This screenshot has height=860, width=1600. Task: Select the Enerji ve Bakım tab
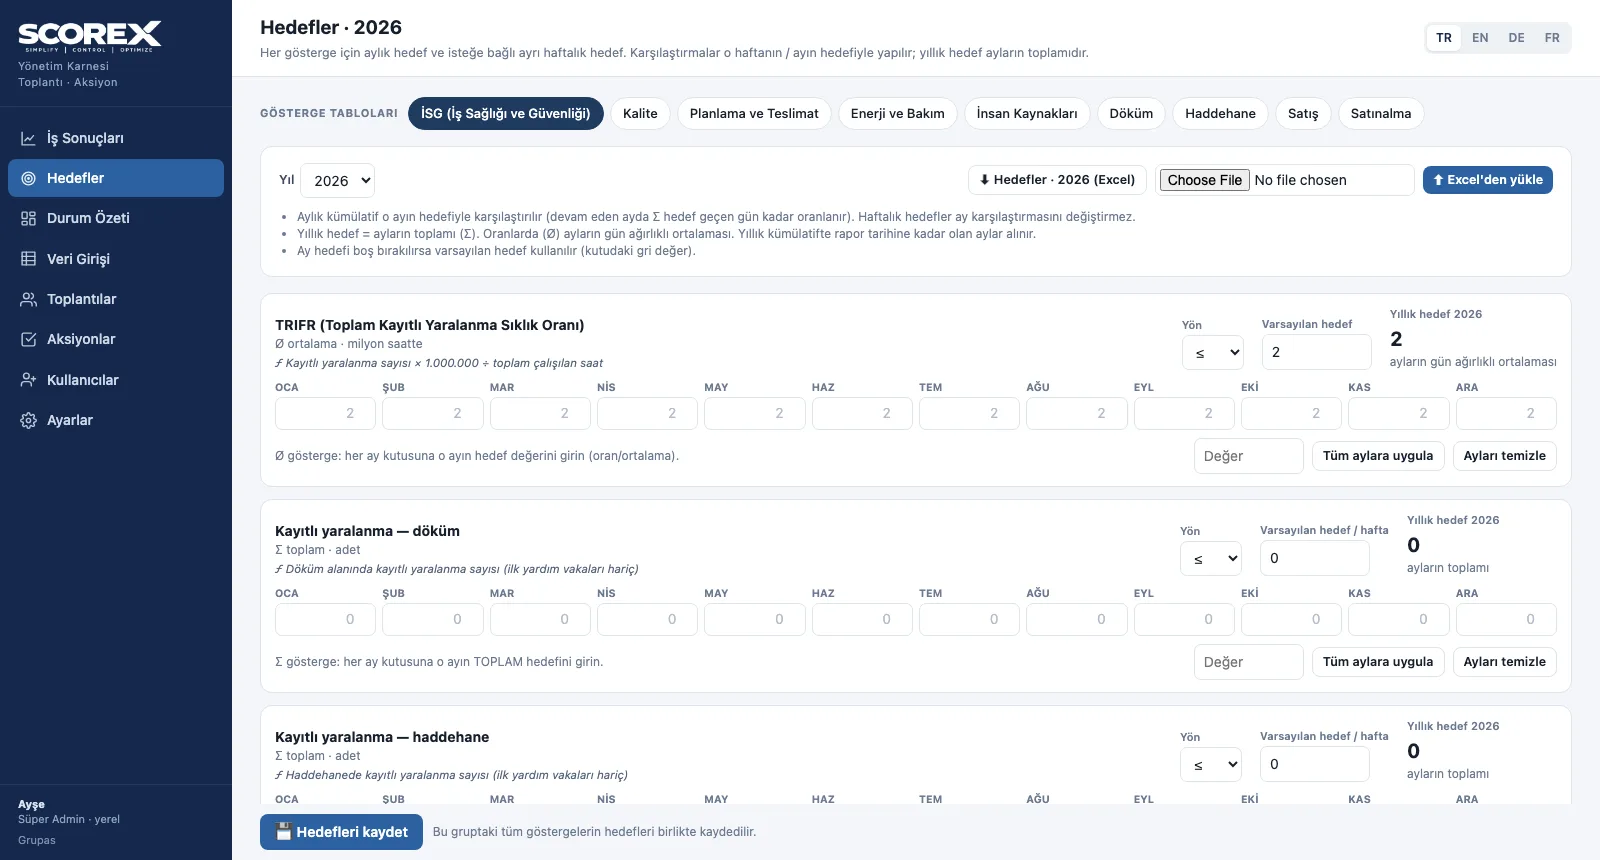[x=898, y=113]
